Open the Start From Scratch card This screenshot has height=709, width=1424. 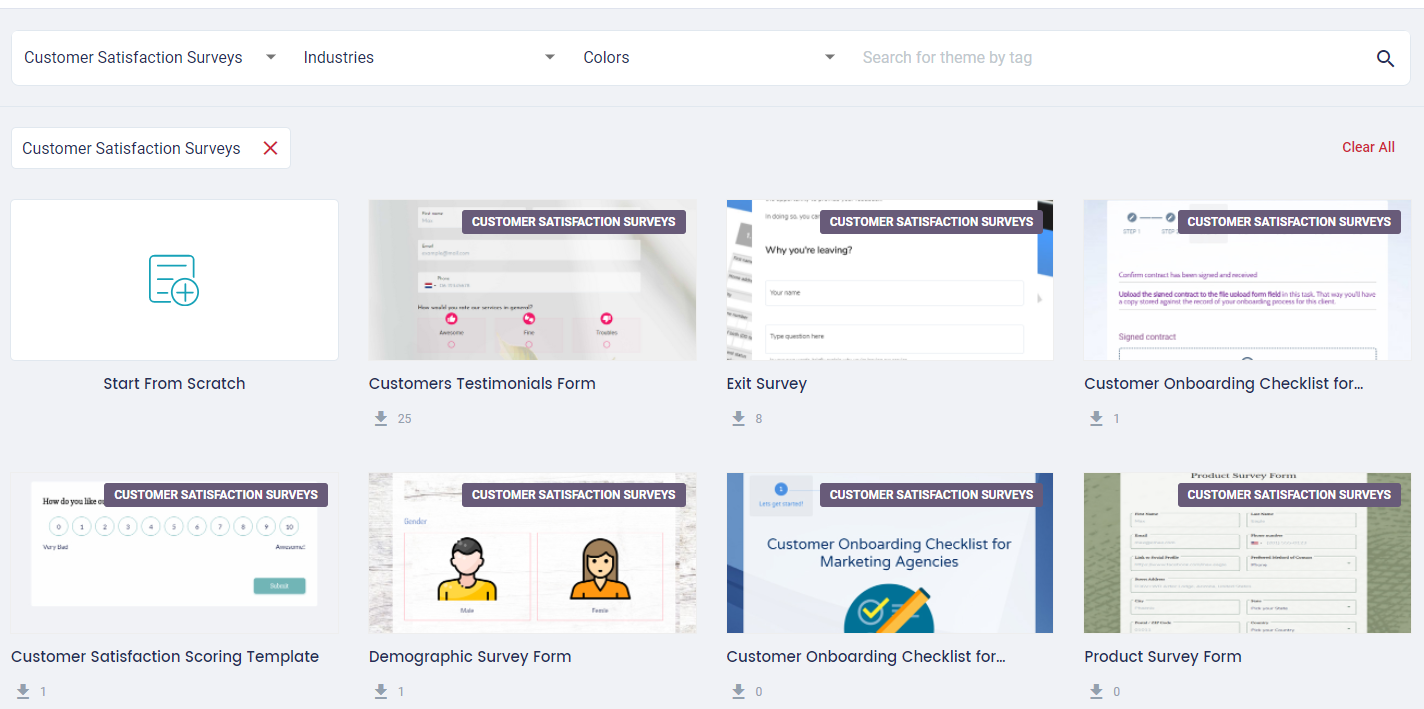174,280
